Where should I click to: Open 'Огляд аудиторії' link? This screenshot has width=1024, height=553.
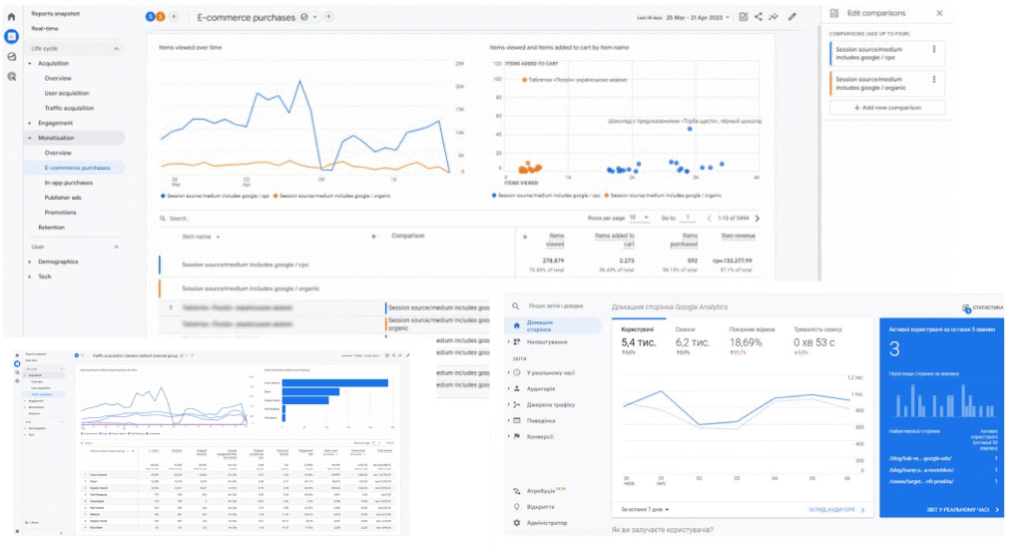click(x=837, y=509)
